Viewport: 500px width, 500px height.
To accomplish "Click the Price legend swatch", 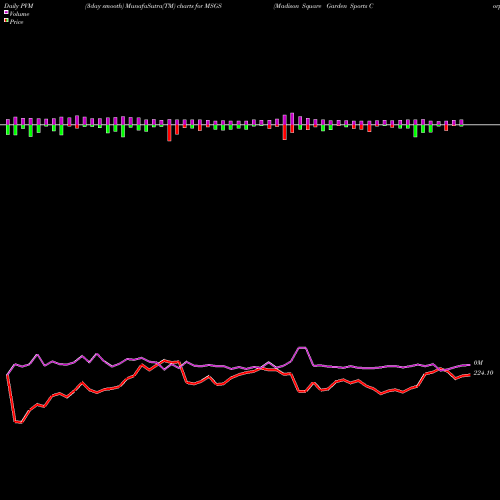I will pyautogui.click(x=6, y=21).
